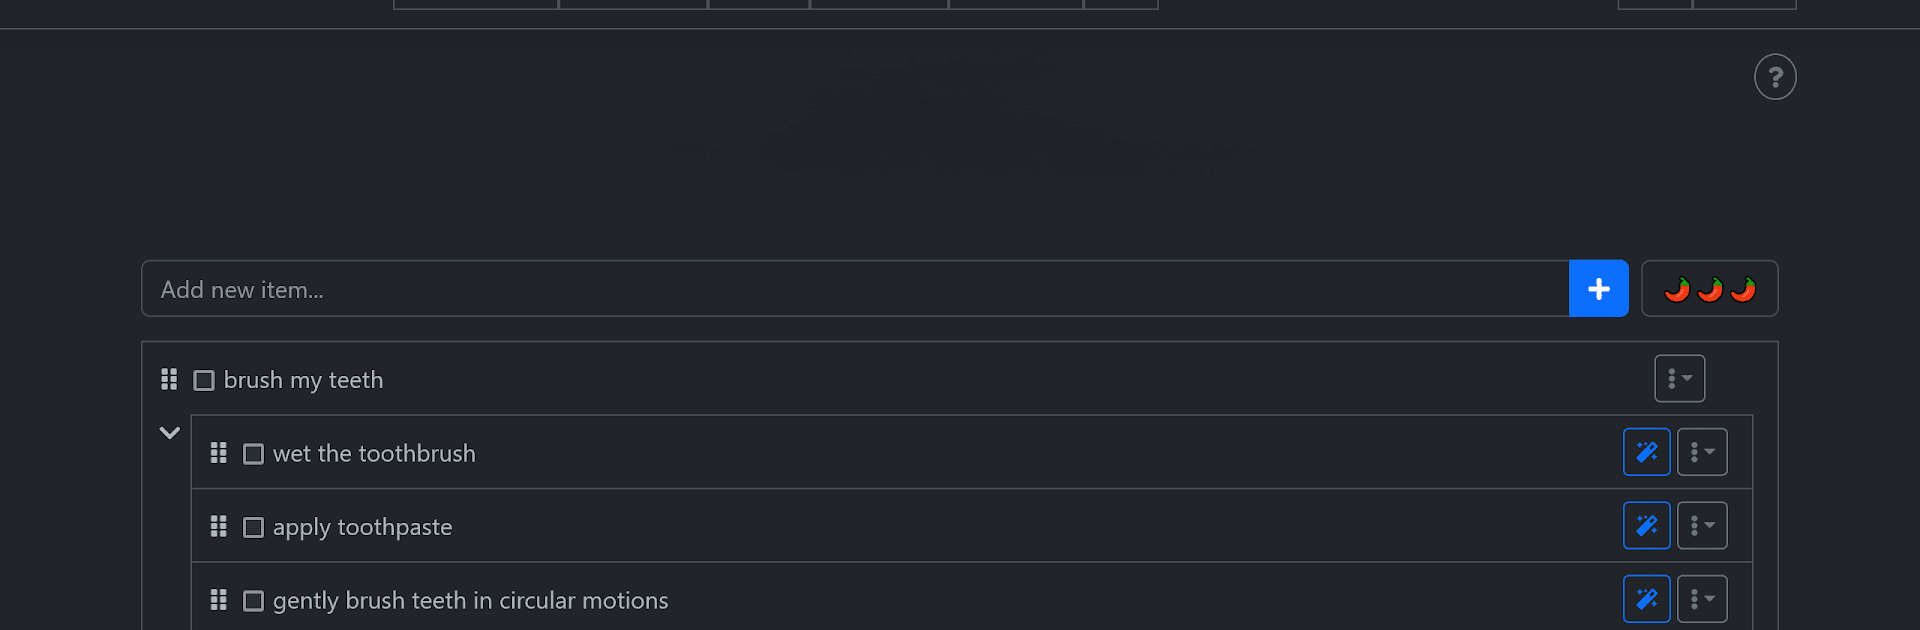
Task: Check off 'brush my teeth' task
Action: coord(204,381)
